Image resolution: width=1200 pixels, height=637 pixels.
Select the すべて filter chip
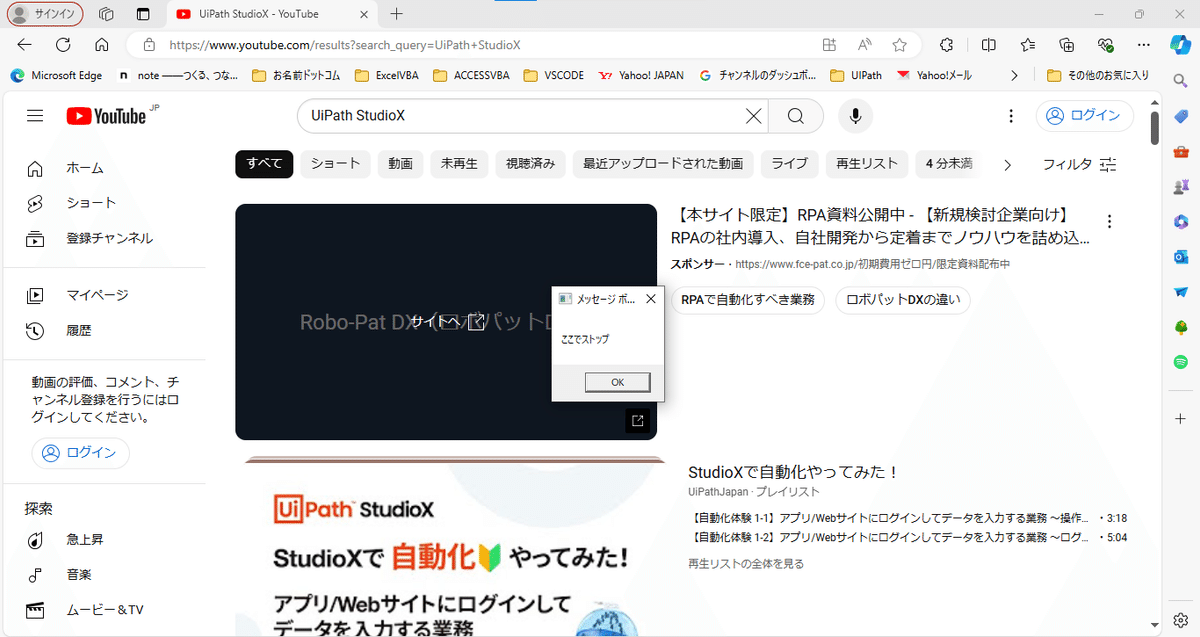point(264,164)
